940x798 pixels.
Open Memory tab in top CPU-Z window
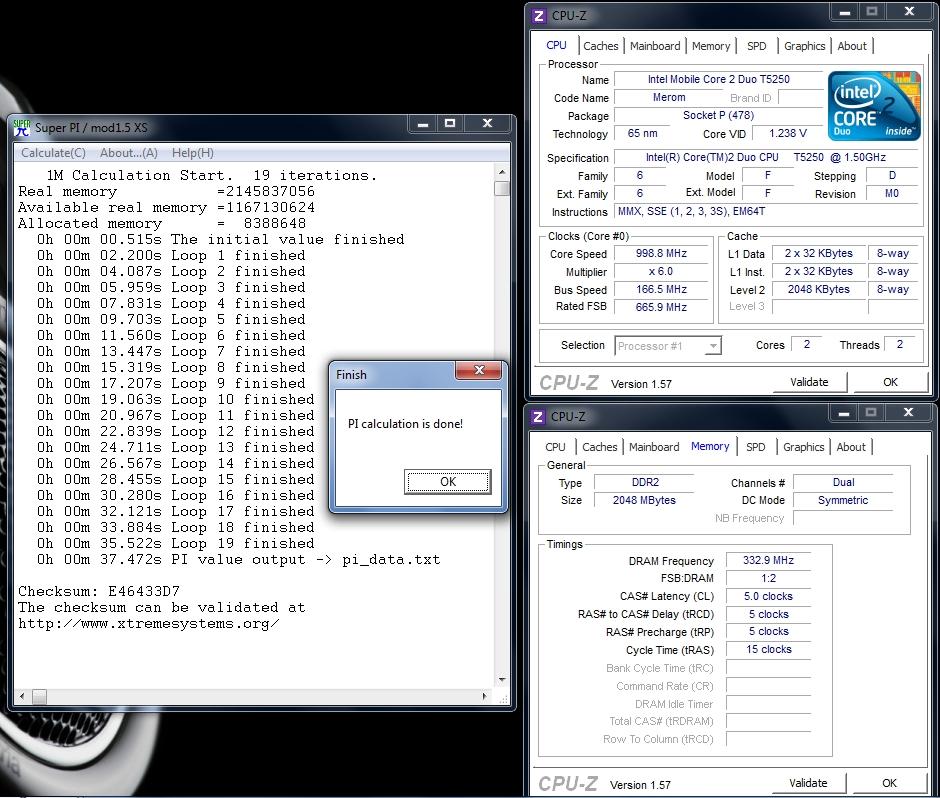[x=711, y=46]
